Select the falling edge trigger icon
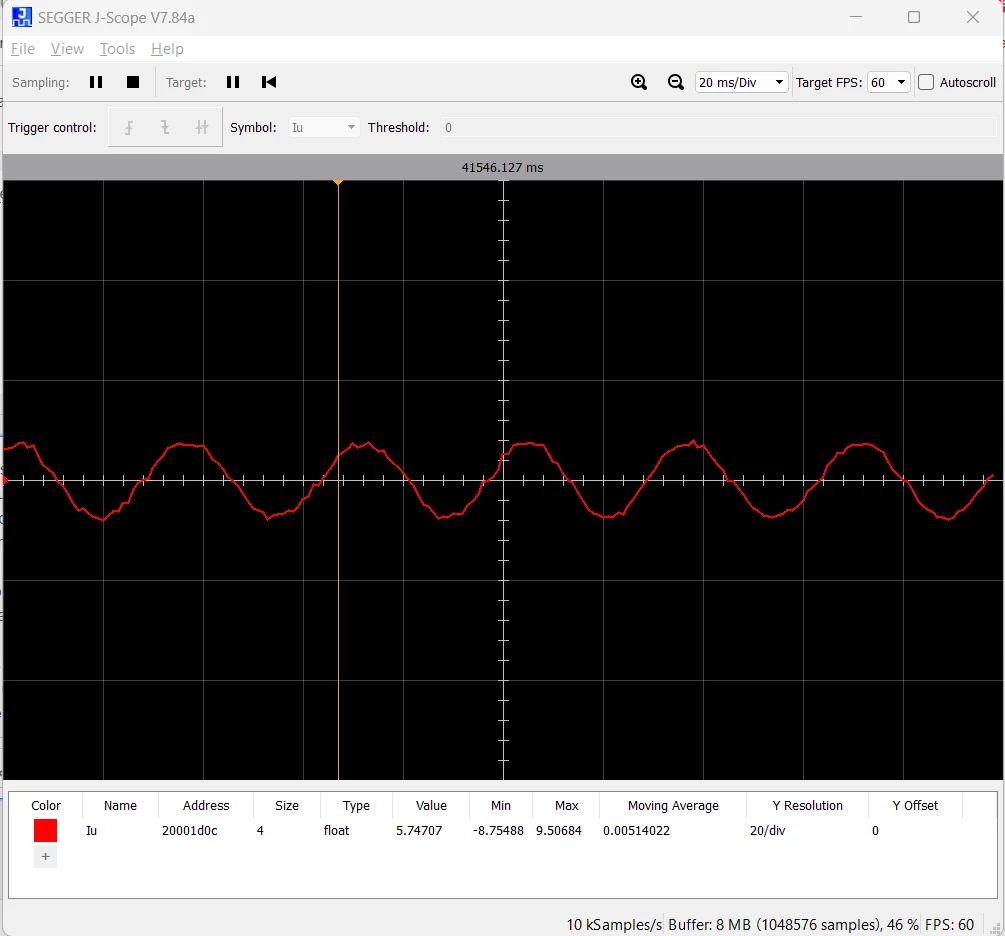The image size is (1005, 936). point(165,128)
